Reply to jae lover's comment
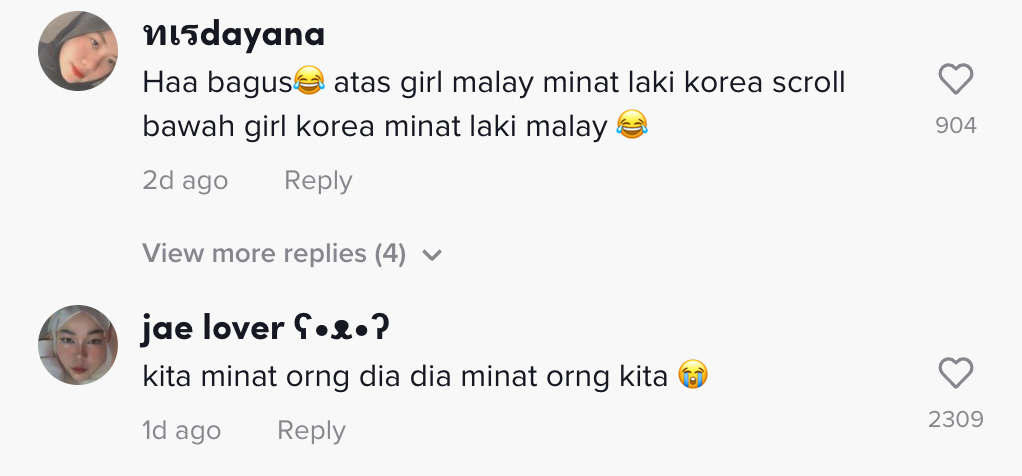Viewport: 1022px width, 476px height. pyautogui.click(x=311, y=431)
